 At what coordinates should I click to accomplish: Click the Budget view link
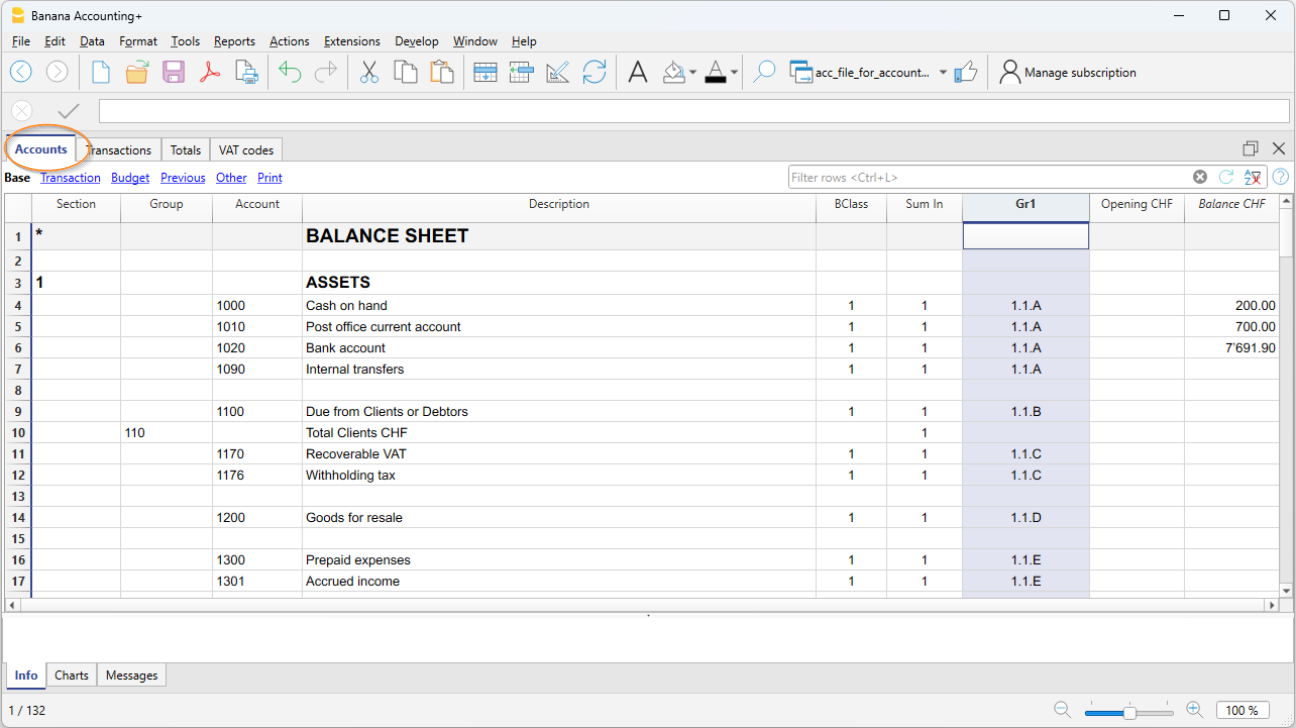[x=130, y=178]
